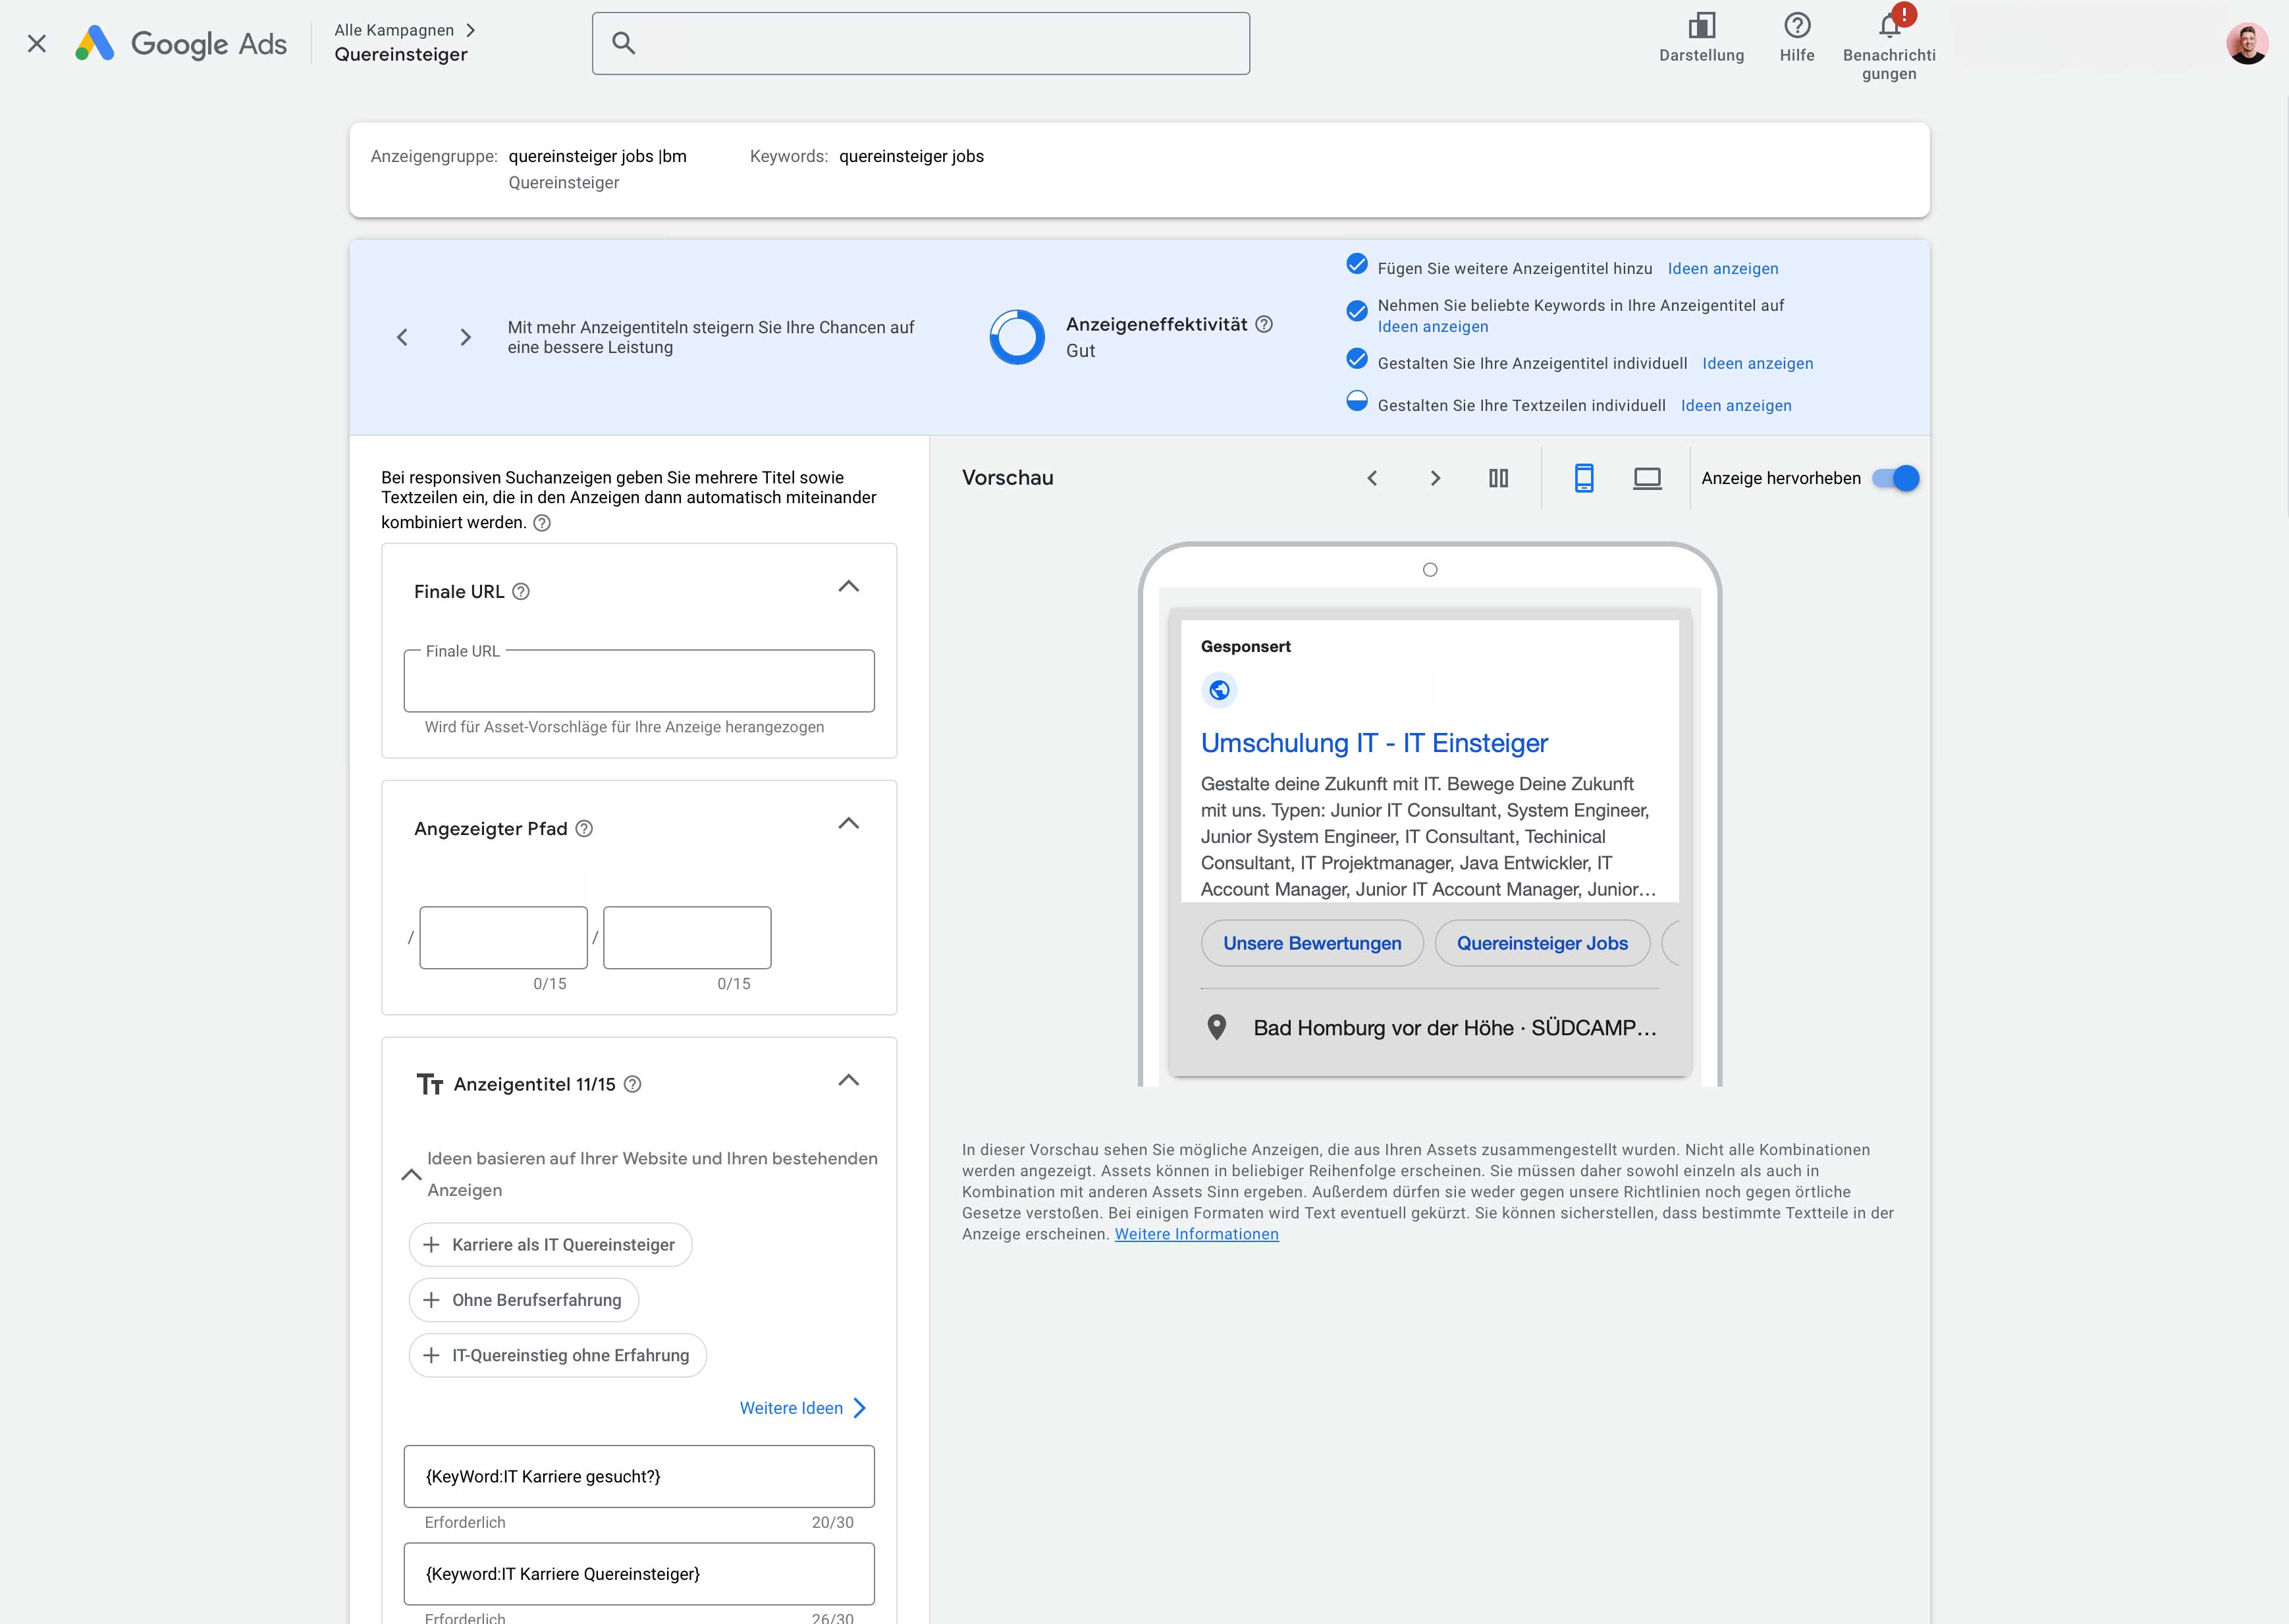Open the notifications bell icon
2289x1624 pixels.
(x=1888, y=26)
